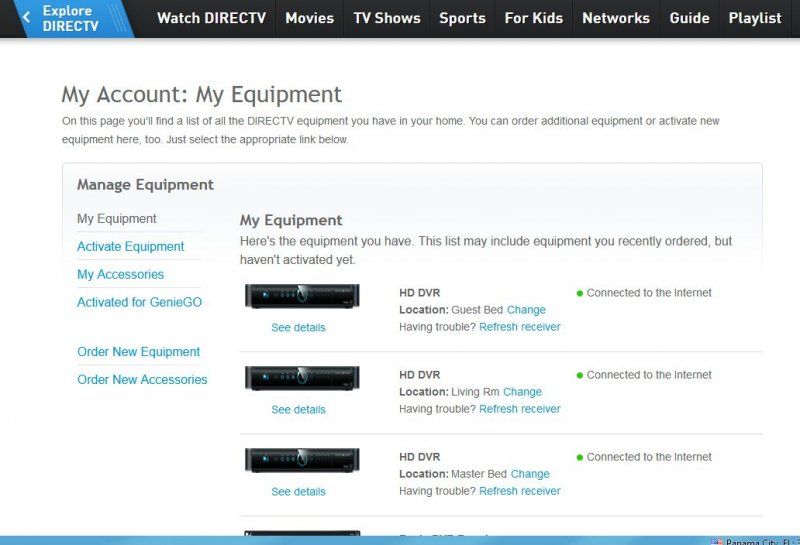Open My Accessories sidebar link
The image size is (800, 545).
pos(120,275)
